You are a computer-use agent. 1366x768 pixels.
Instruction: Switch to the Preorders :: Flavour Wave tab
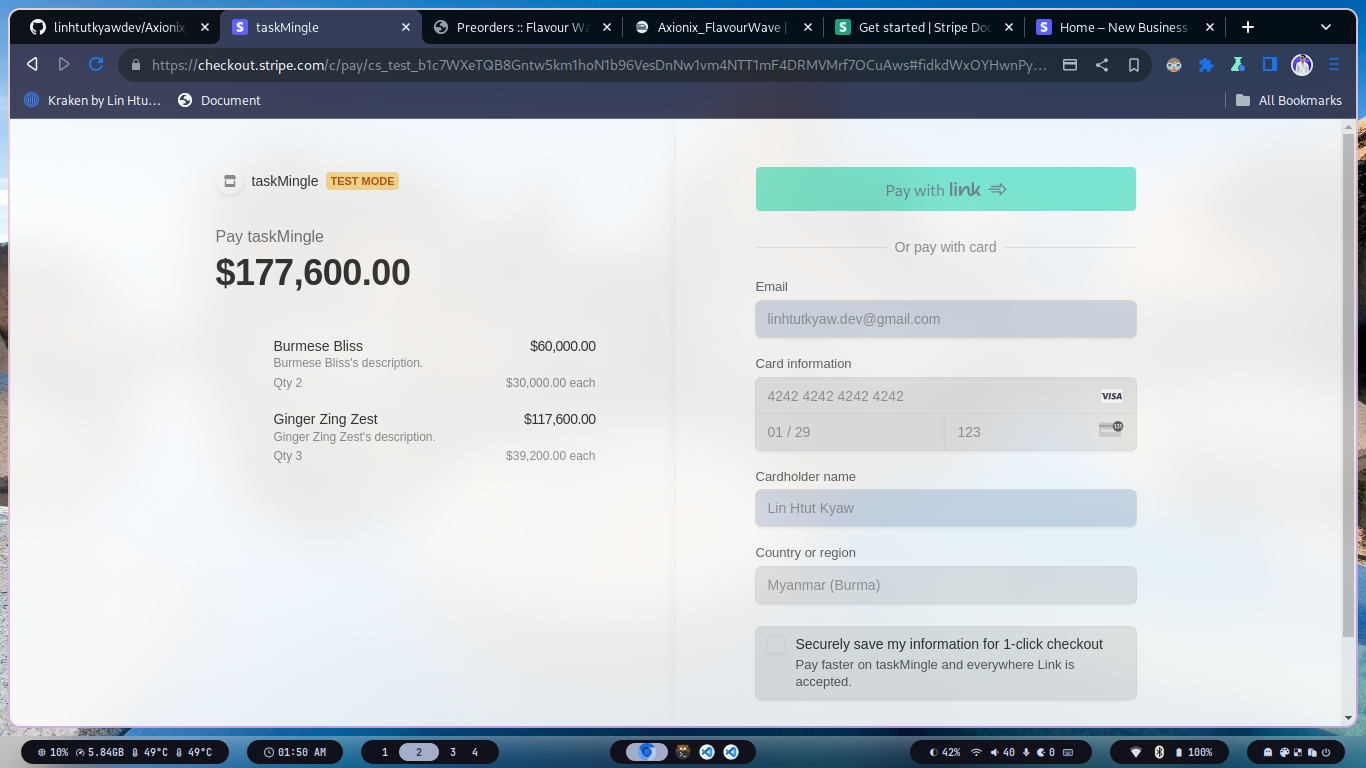pyautogui.click(x=522, y=27)
